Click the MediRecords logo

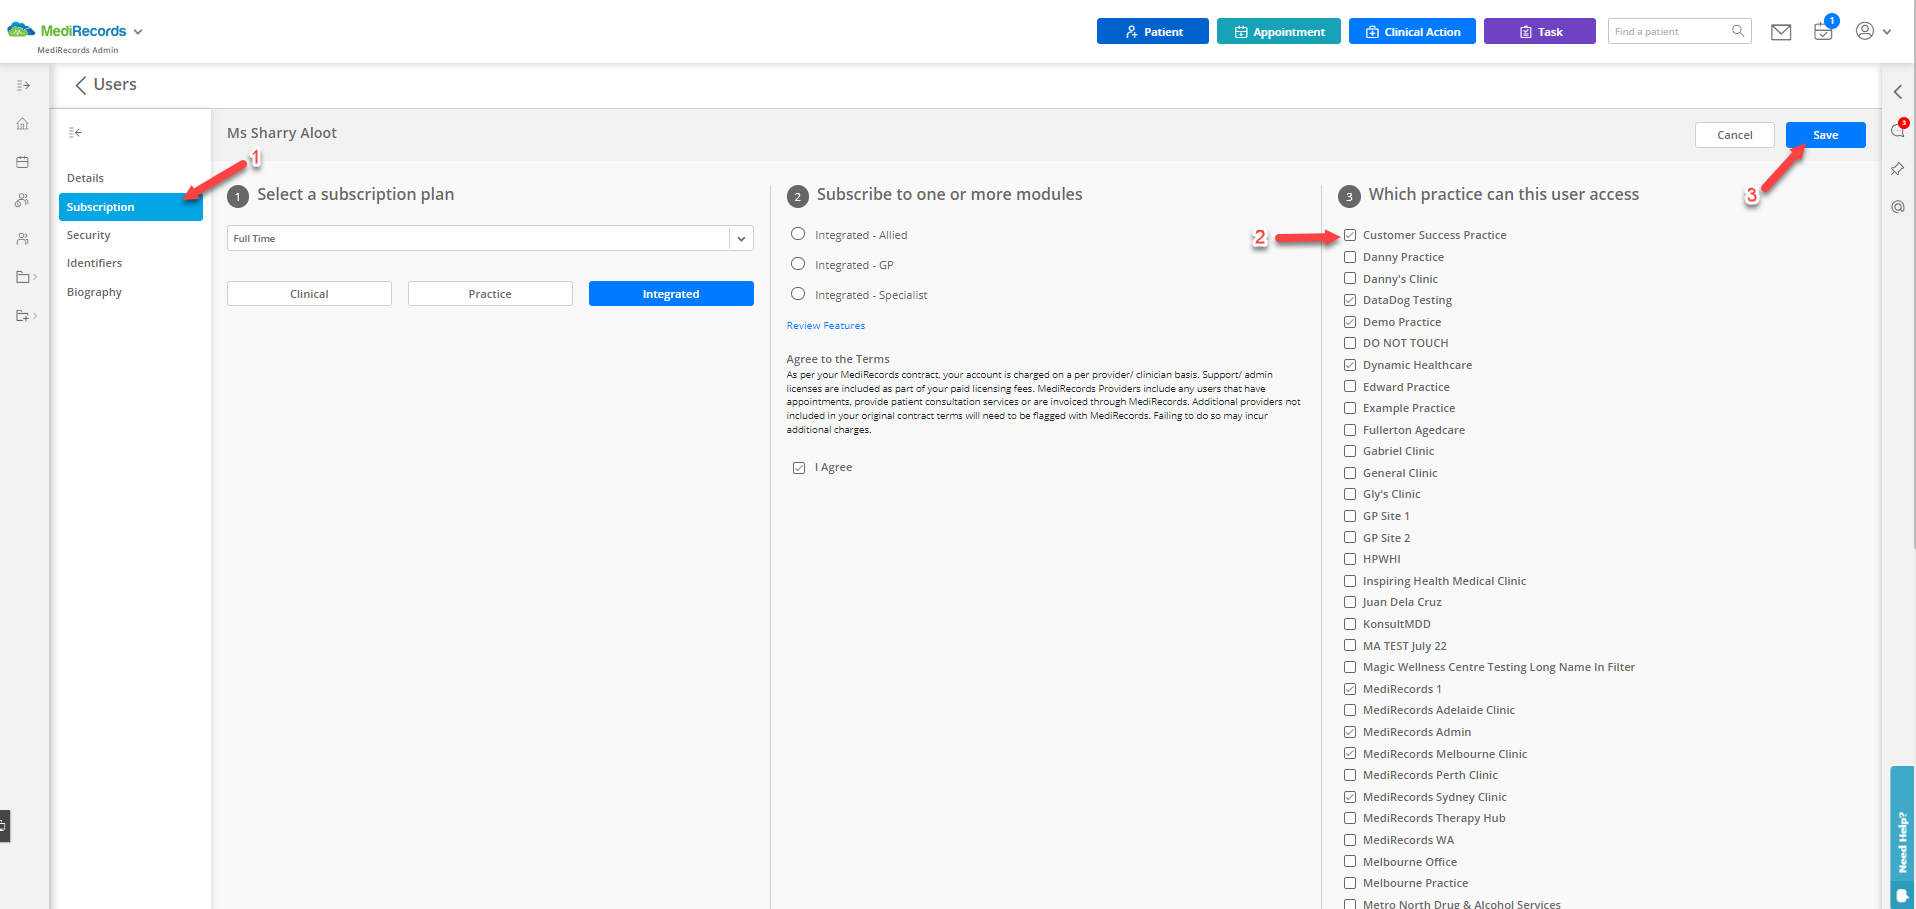click(68, 31)
